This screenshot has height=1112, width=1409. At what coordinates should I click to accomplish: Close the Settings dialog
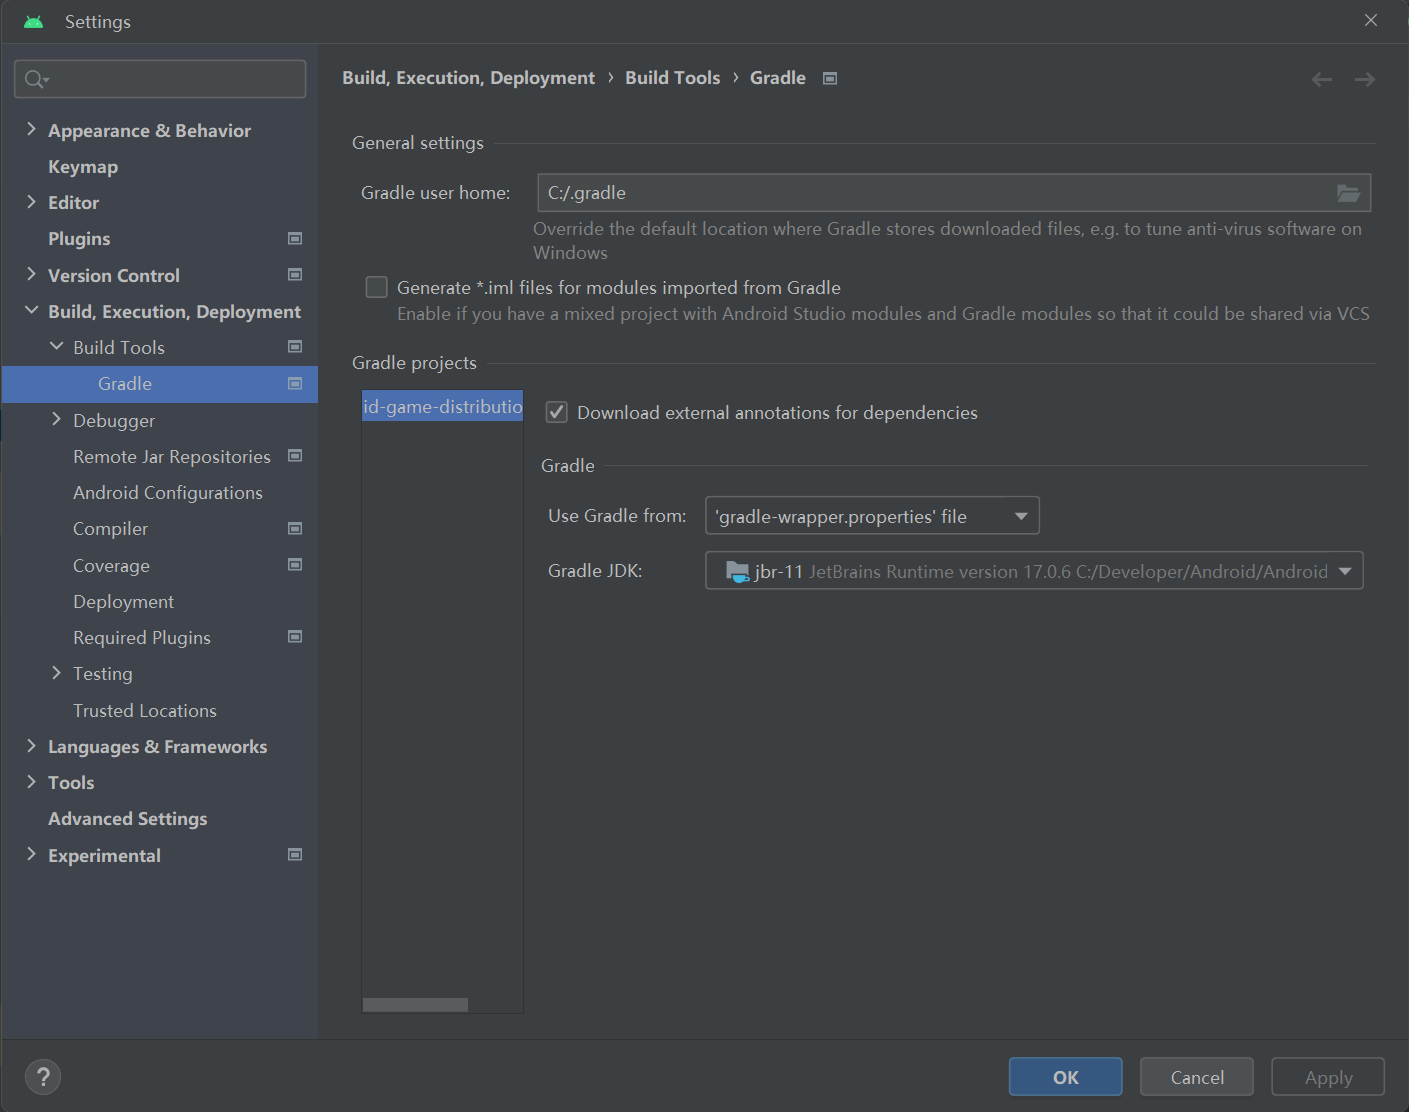pos(1371,20)
